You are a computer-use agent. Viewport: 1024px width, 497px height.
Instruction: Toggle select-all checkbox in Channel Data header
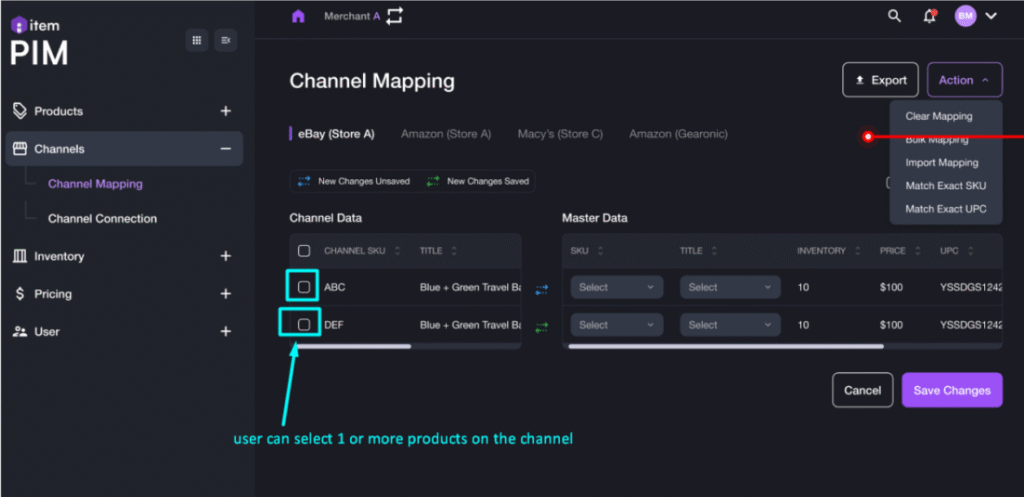304,251
